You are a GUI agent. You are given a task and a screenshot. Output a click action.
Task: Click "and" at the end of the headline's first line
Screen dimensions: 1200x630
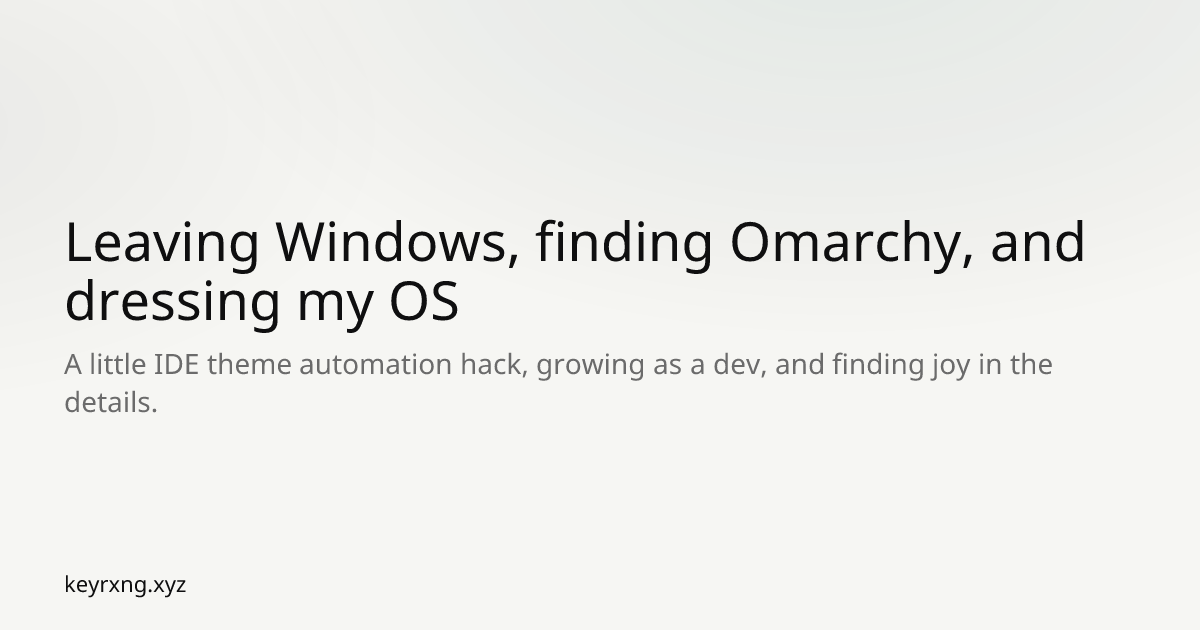tap(1037, 243)
